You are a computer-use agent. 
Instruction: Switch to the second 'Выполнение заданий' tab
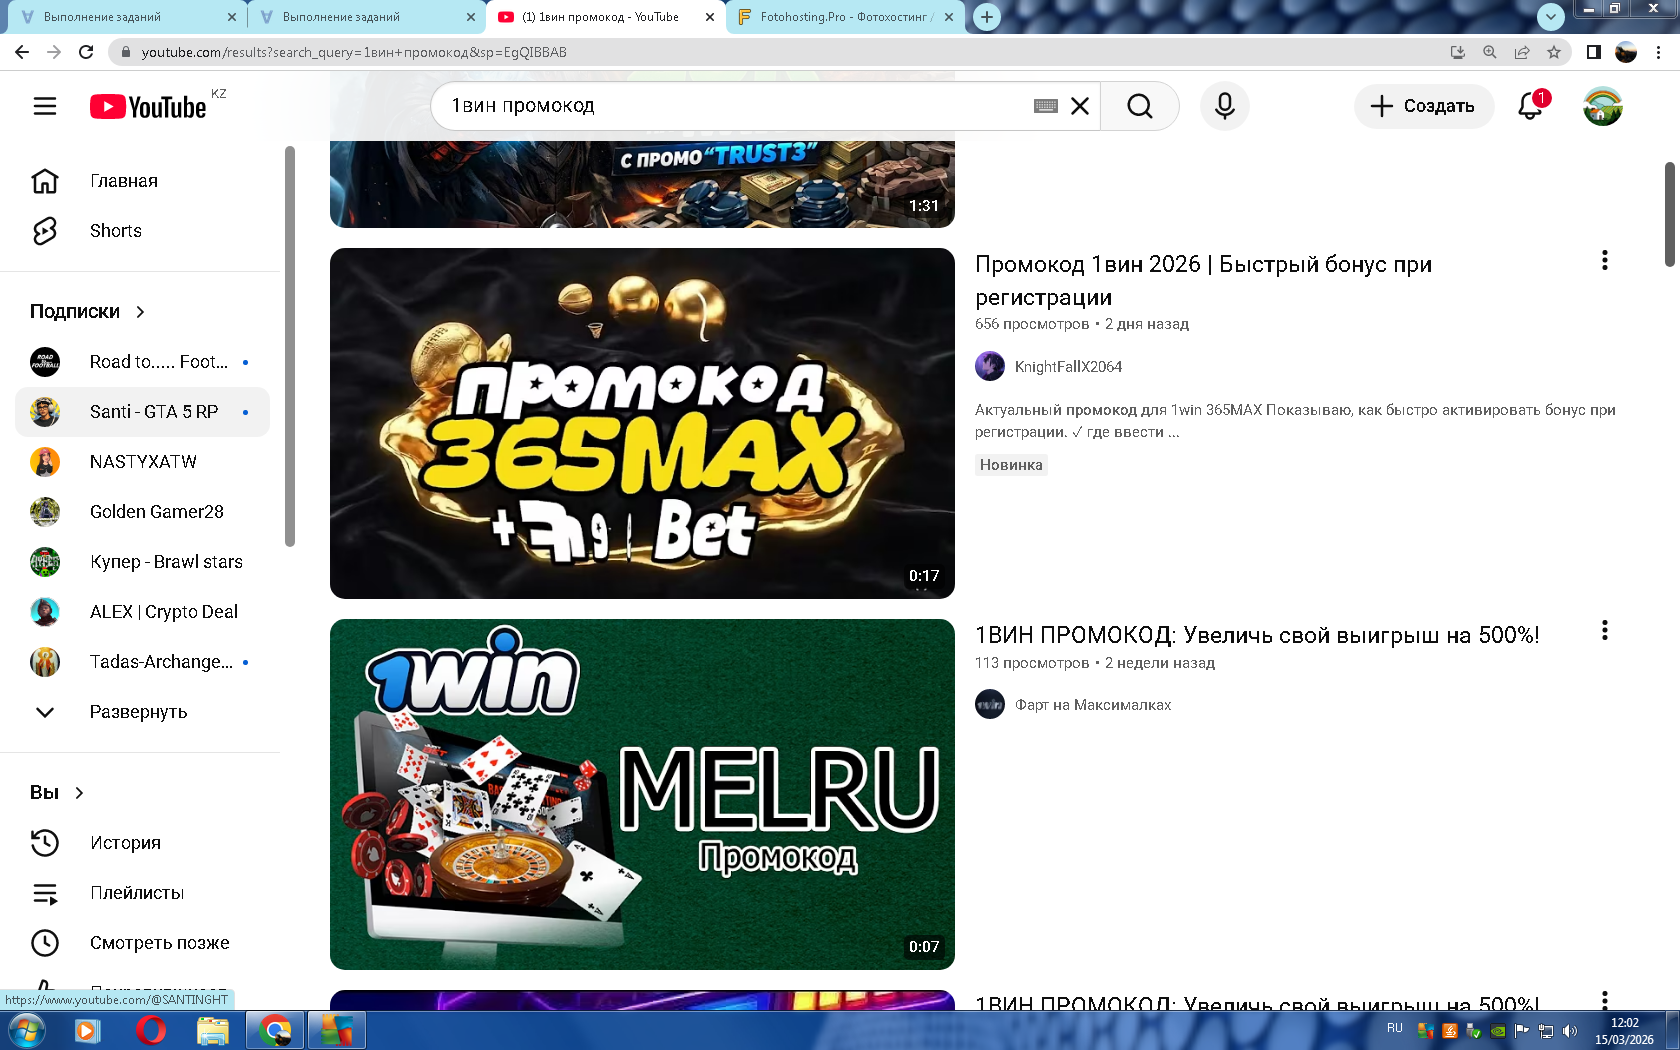[x=365, y=17]
